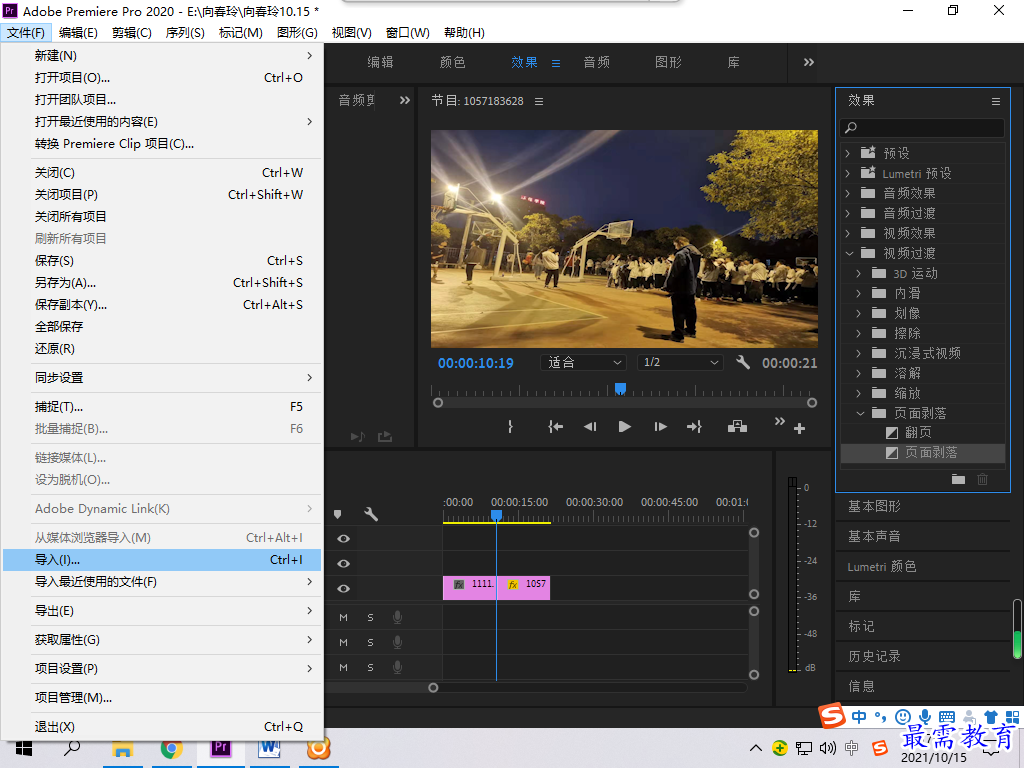
Task: Enable voice-over record on first audio track
Action: (397, 617)
